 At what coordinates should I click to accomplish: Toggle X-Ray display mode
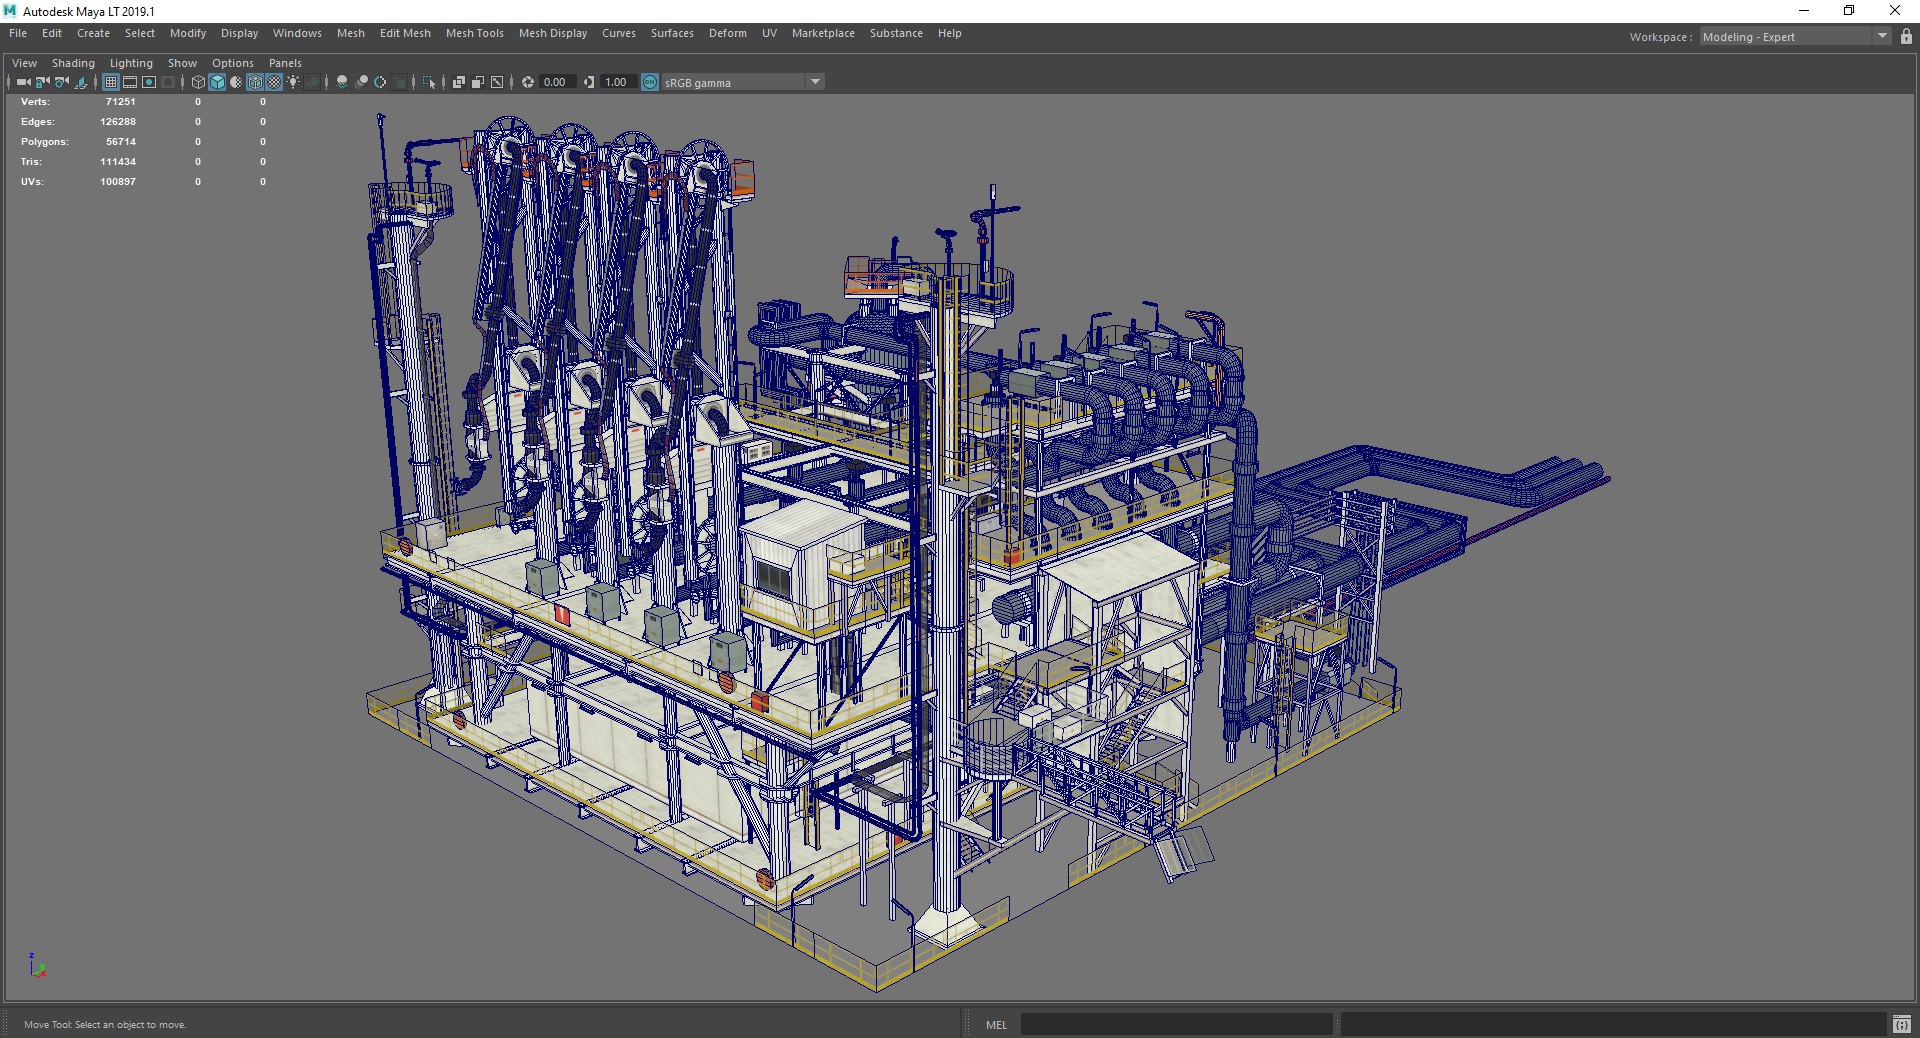[458, 82]
